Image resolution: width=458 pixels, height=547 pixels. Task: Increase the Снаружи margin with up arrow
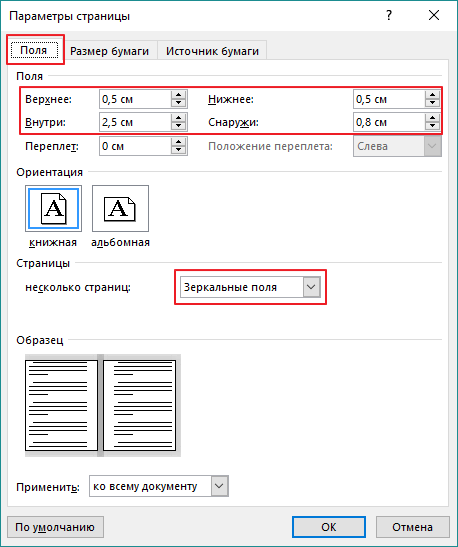433,118
